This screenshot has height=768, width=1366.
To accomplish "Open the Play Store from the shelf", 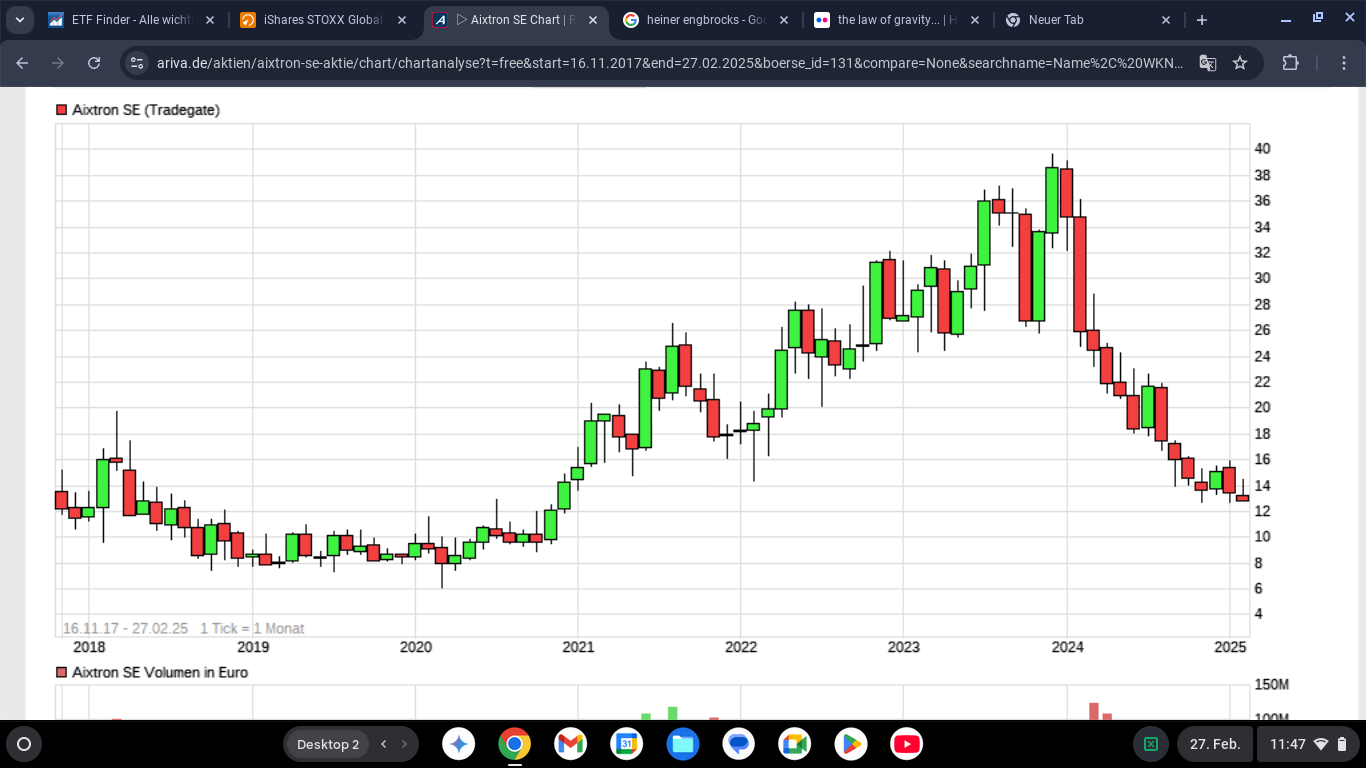I will coord(851,744).
